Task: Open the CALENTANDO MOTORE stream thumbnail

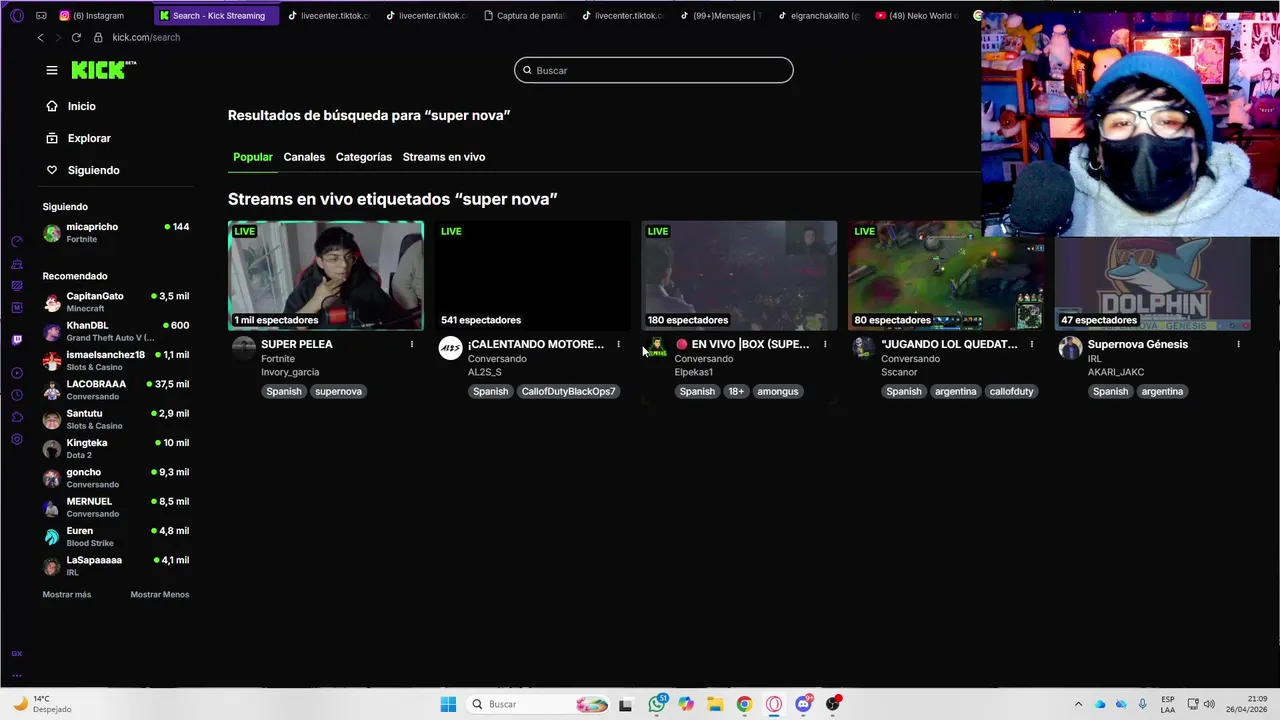Action: 533,275
